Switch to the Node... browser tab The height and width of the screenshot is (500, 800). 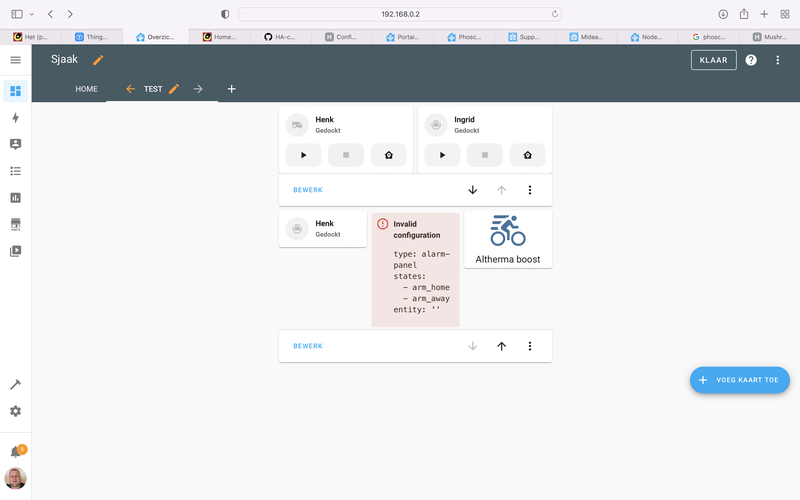(647, 37)
